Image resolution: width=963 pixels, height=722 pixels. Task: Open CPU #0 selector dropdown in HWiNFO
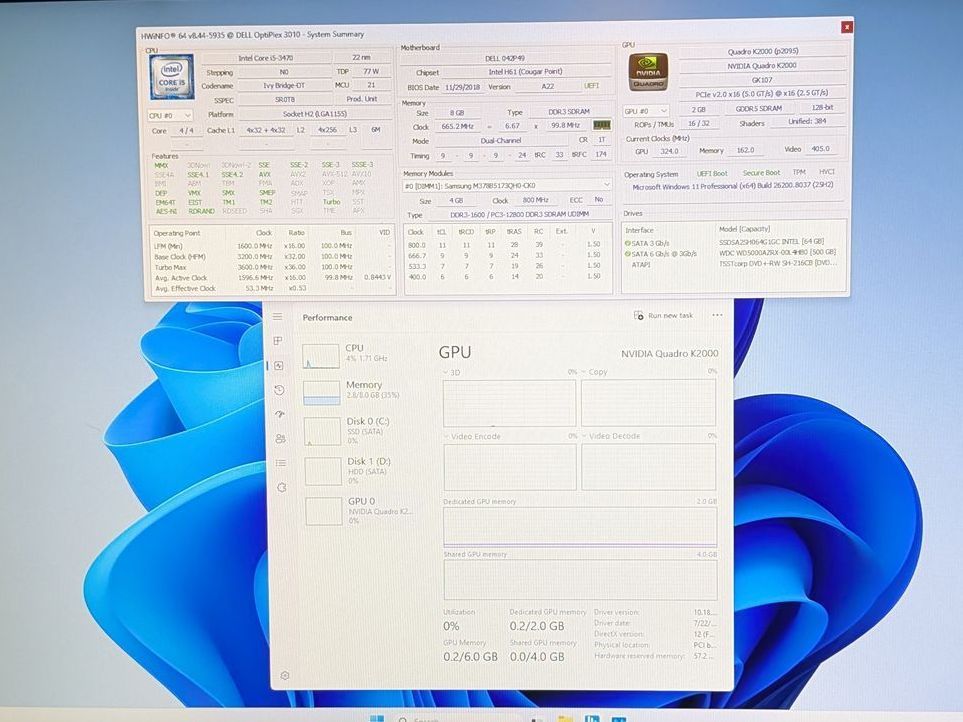tap(170, 115)
